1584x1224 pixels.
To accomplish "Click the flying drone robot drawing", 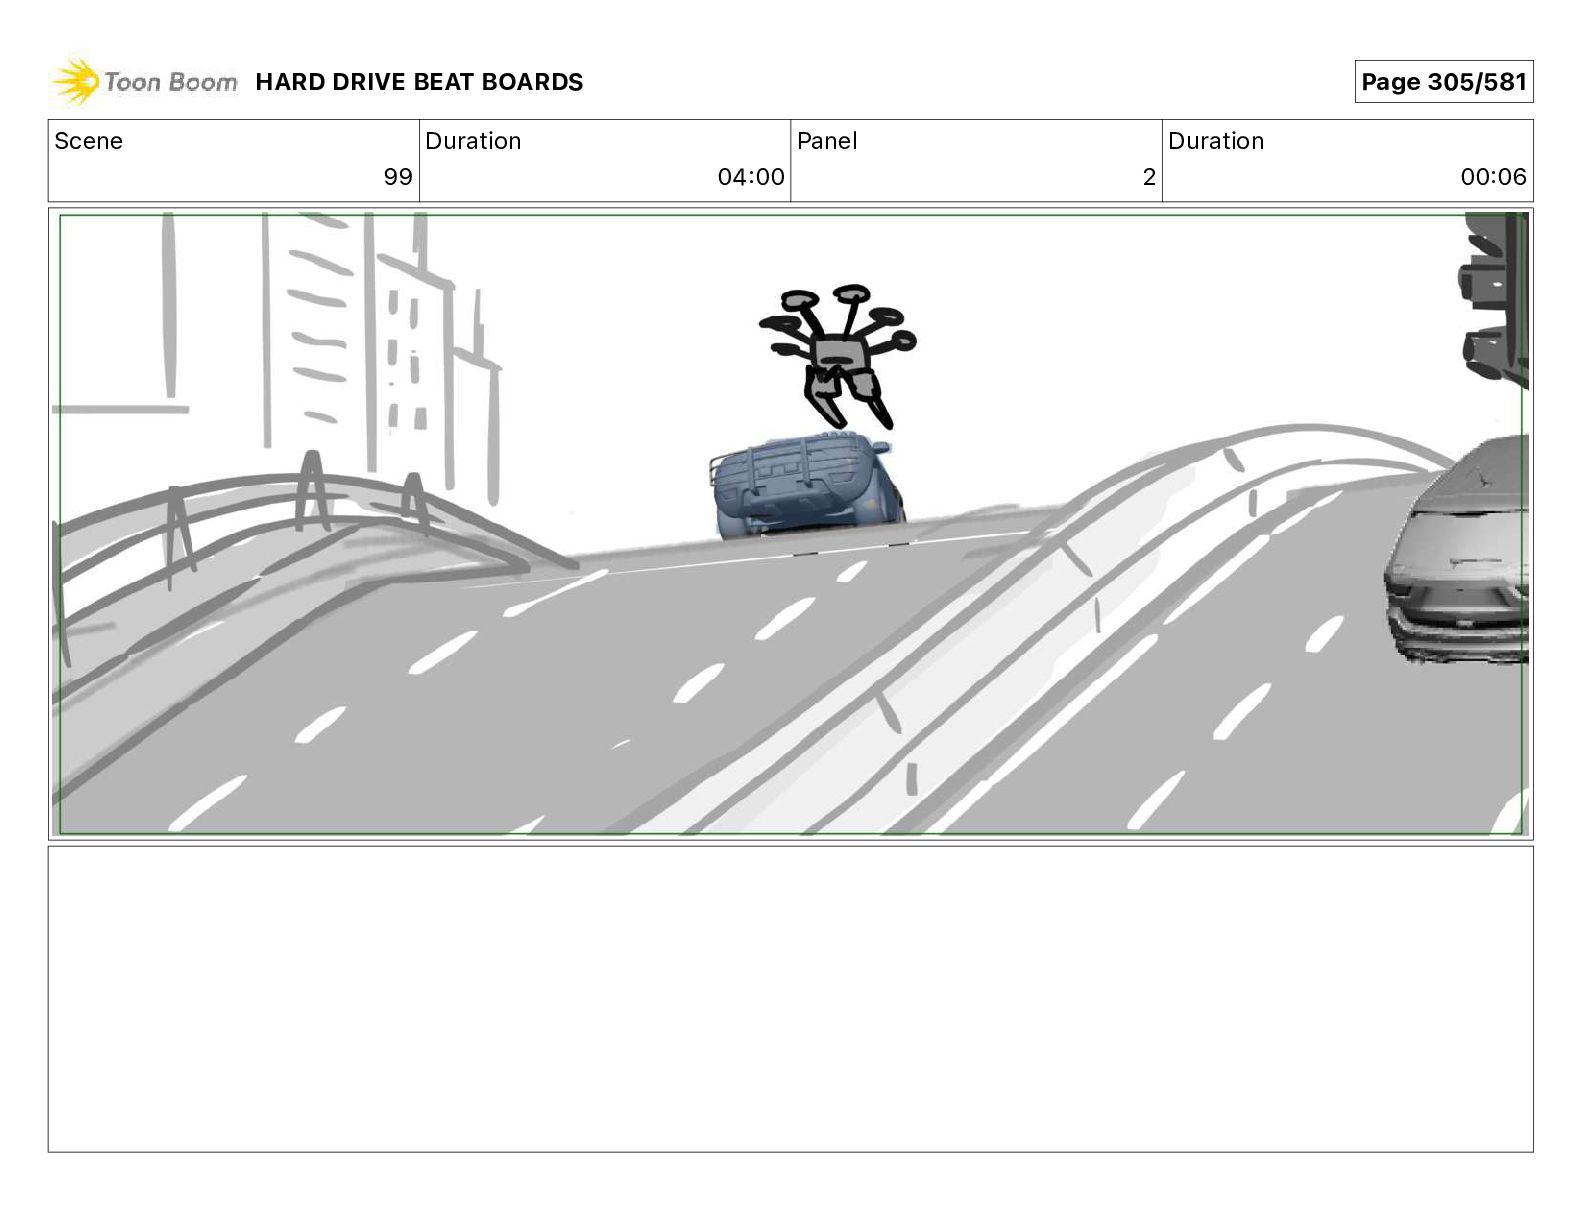I will pyautogui.click(x=838, y=355).
